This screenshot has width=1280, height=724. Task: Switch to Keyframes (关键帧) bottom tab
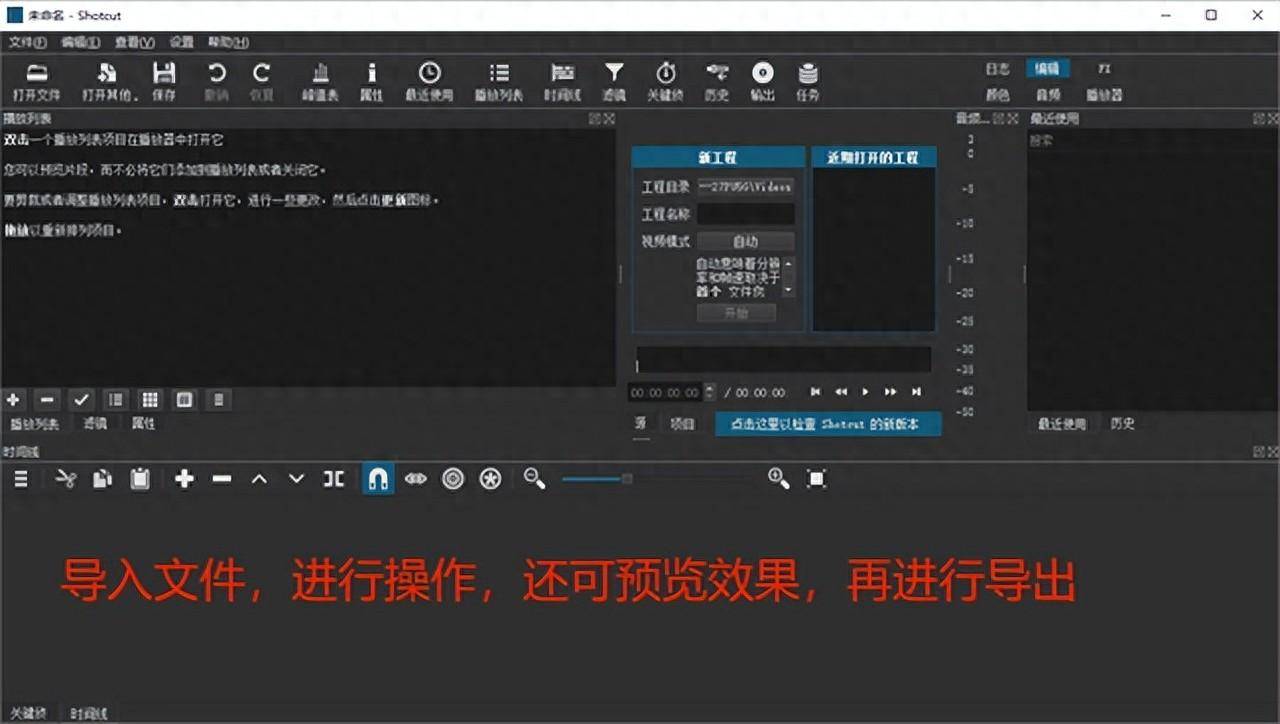click(x=28, y=714)
